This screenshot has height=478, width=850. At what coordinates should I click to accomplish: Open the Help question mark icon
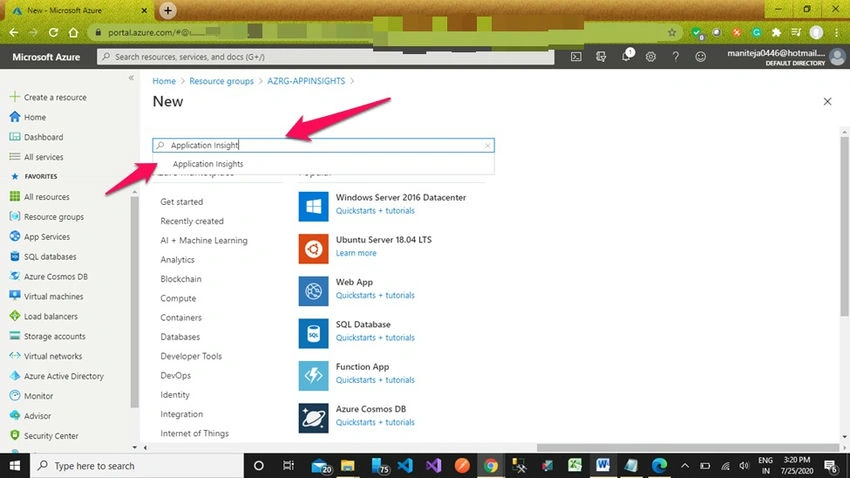click(675, 56)
